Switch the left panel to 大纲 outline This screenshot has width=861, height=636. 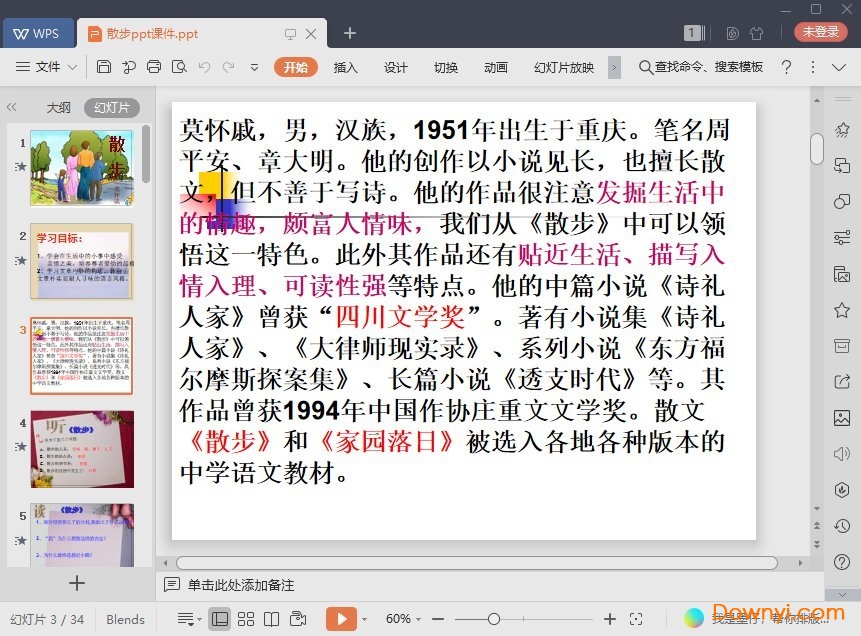(x=58, y=108)
